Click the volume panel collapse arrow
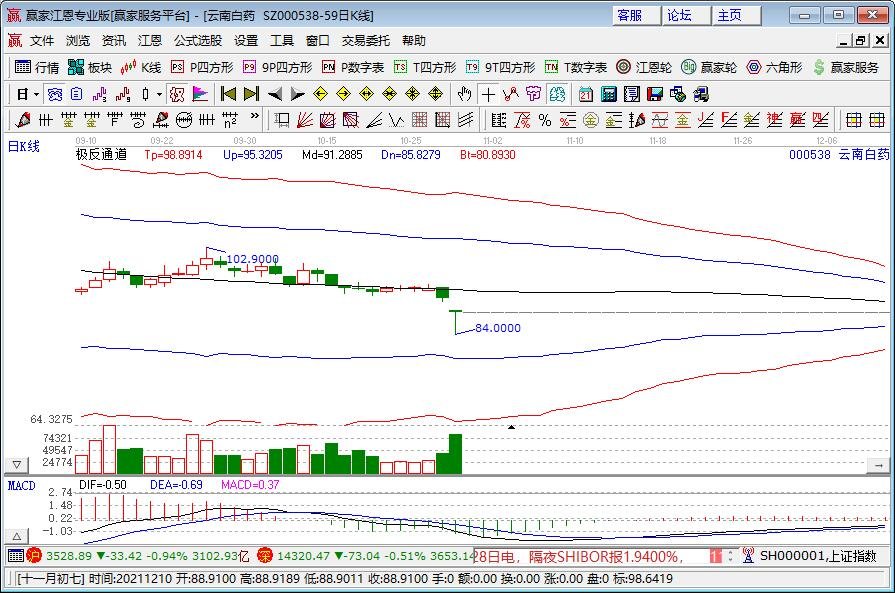 (15, 465)
